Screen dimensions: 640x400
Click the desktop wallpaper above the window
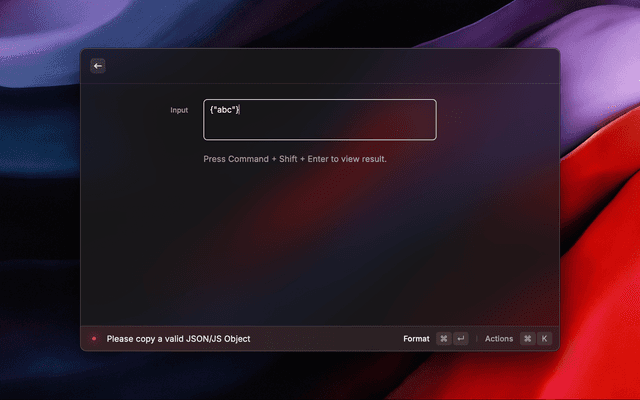tap(320, 22)
